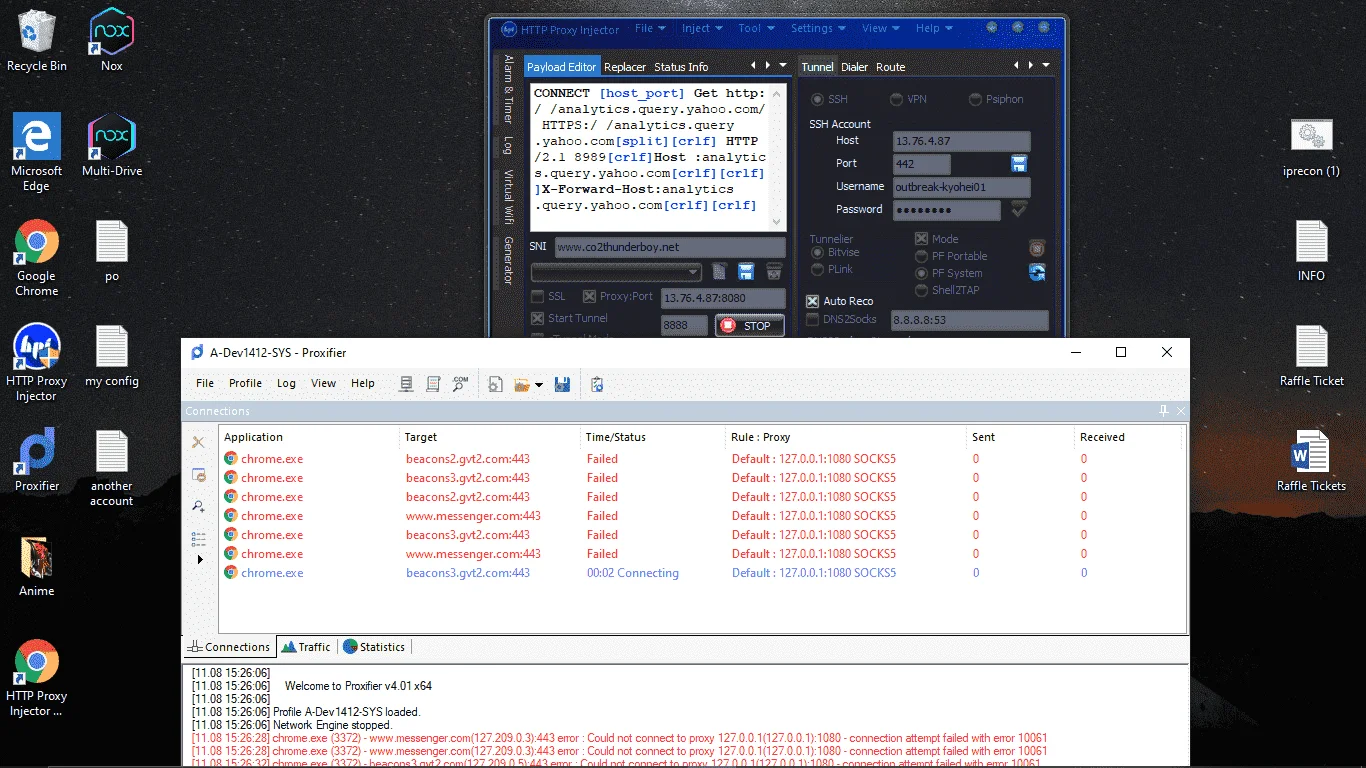
Task: Select PF Portable mode option
Action: pyautogui.click(x=922, y=256)
